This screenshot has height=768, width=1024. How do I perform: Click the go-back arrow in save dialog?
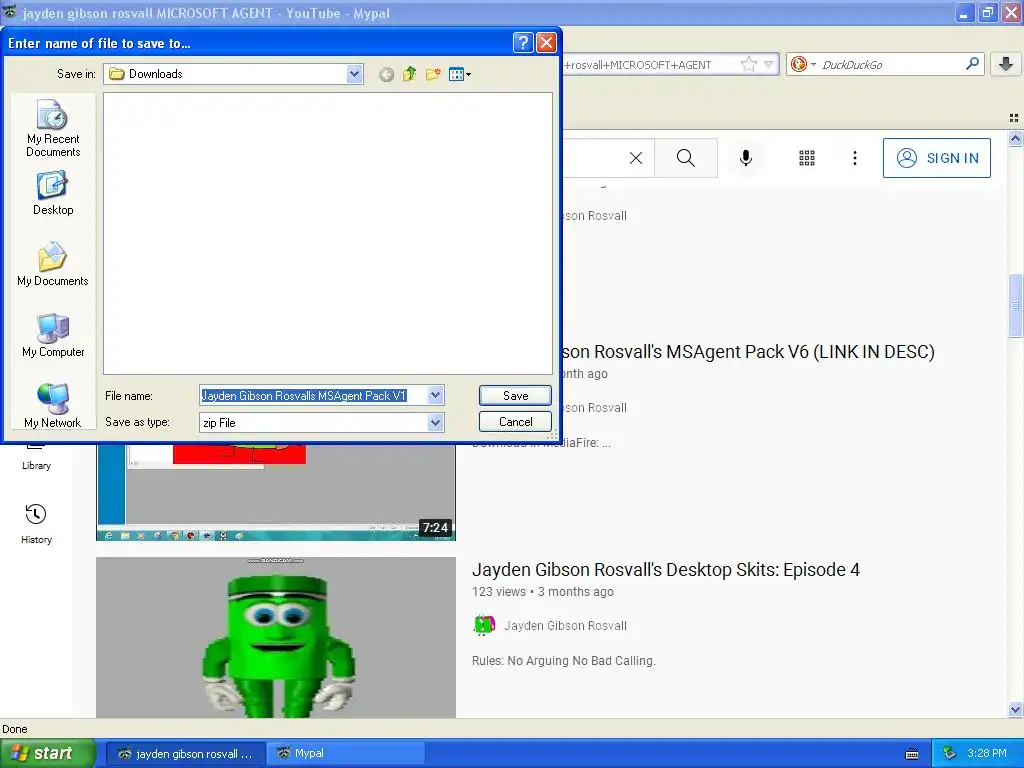[x=387, y=74]
